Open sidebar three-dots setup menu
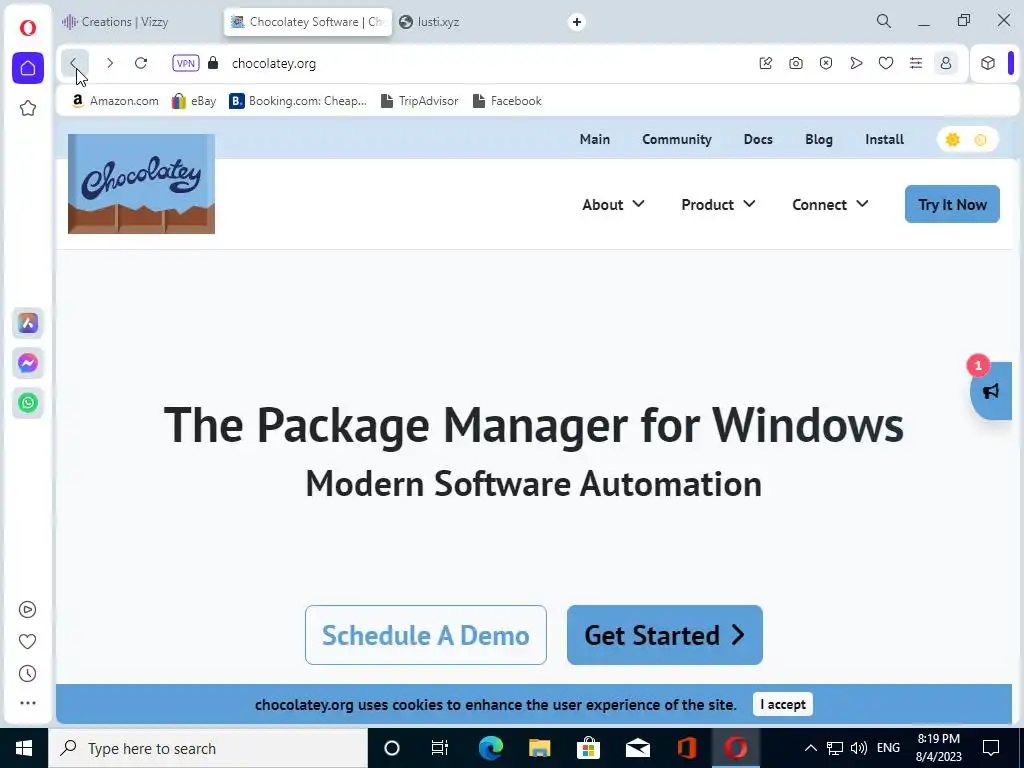The image size is (1024, 768). click(x=27, y=703)
